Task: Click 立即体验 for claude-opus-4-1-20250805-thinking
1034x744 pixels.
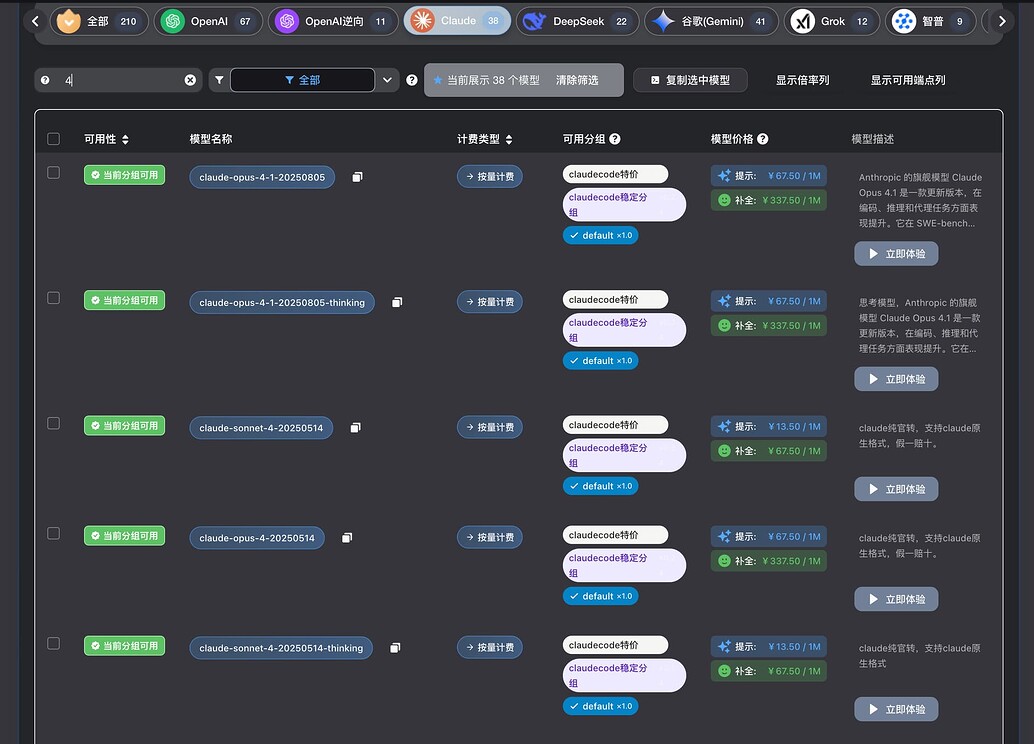Action: coord(896,379)
